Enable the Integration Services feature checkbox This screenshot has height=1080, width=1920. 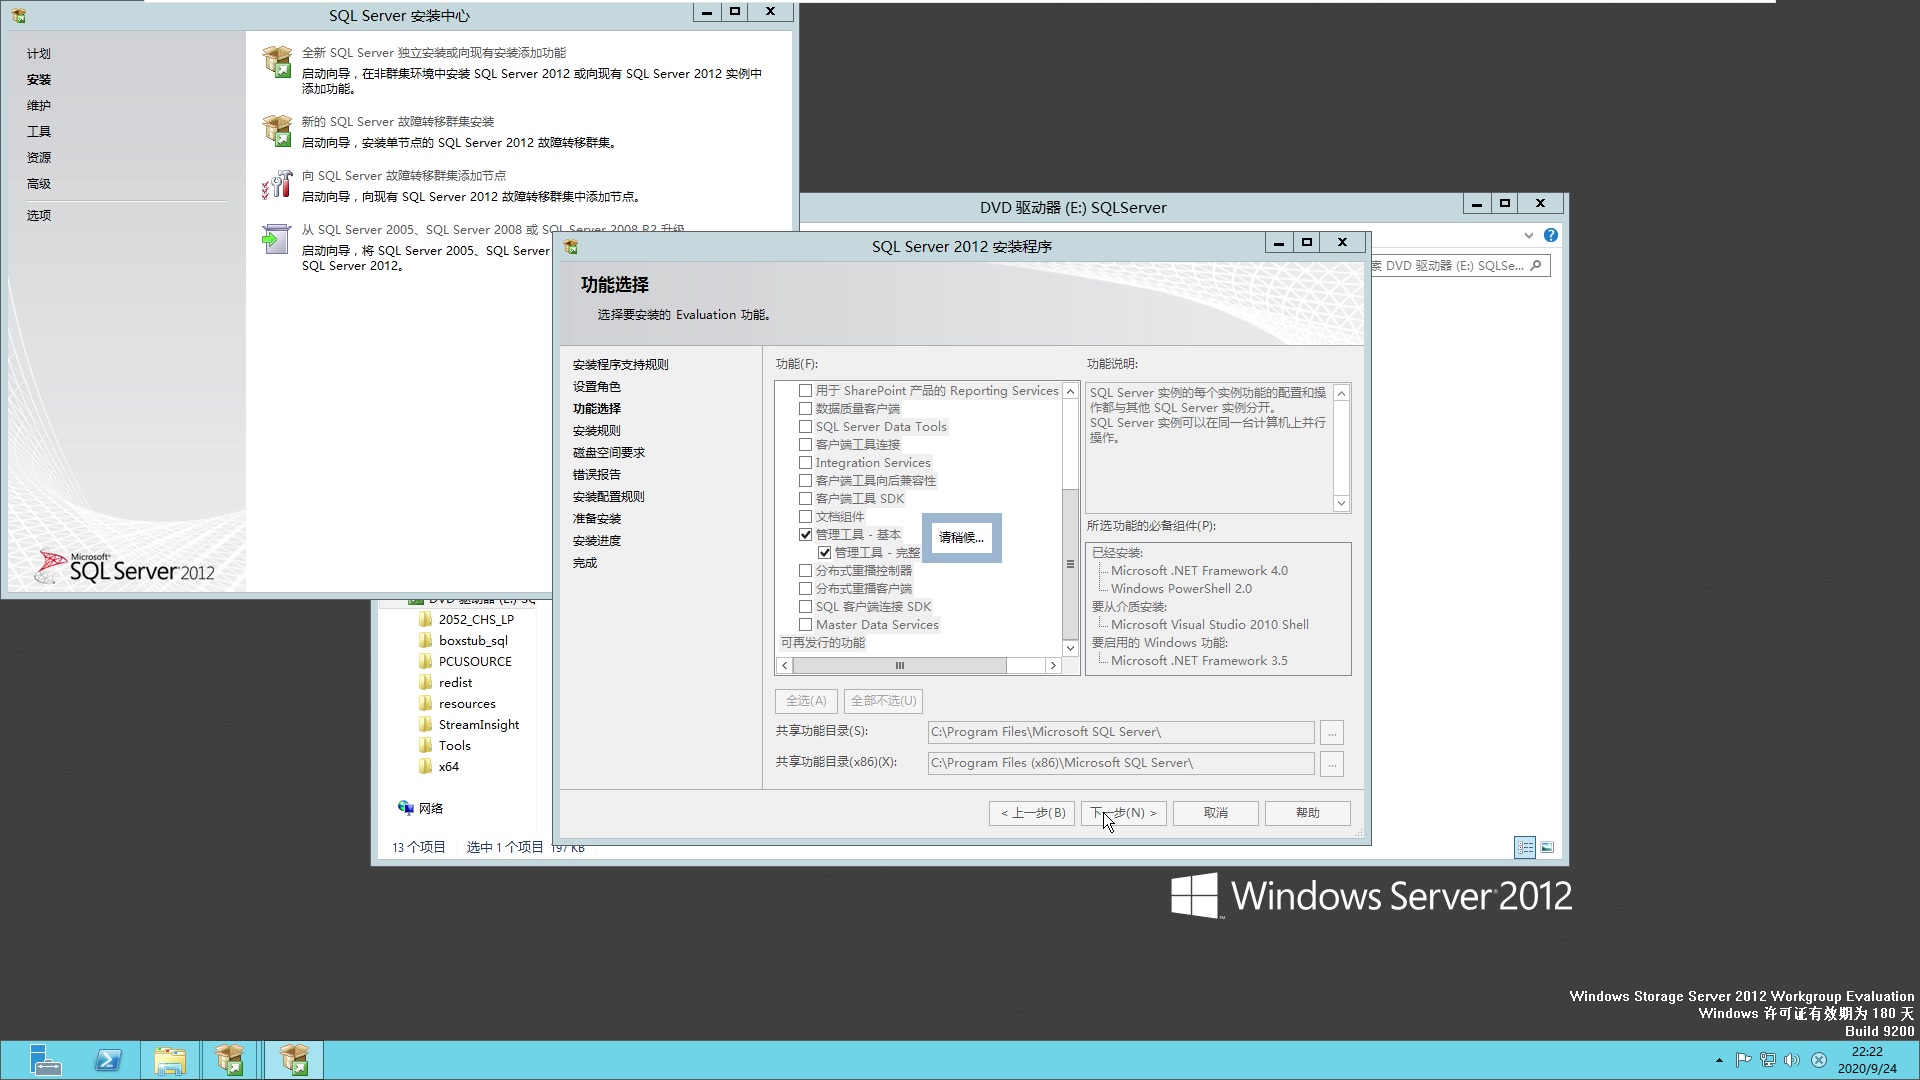(806, 462)
